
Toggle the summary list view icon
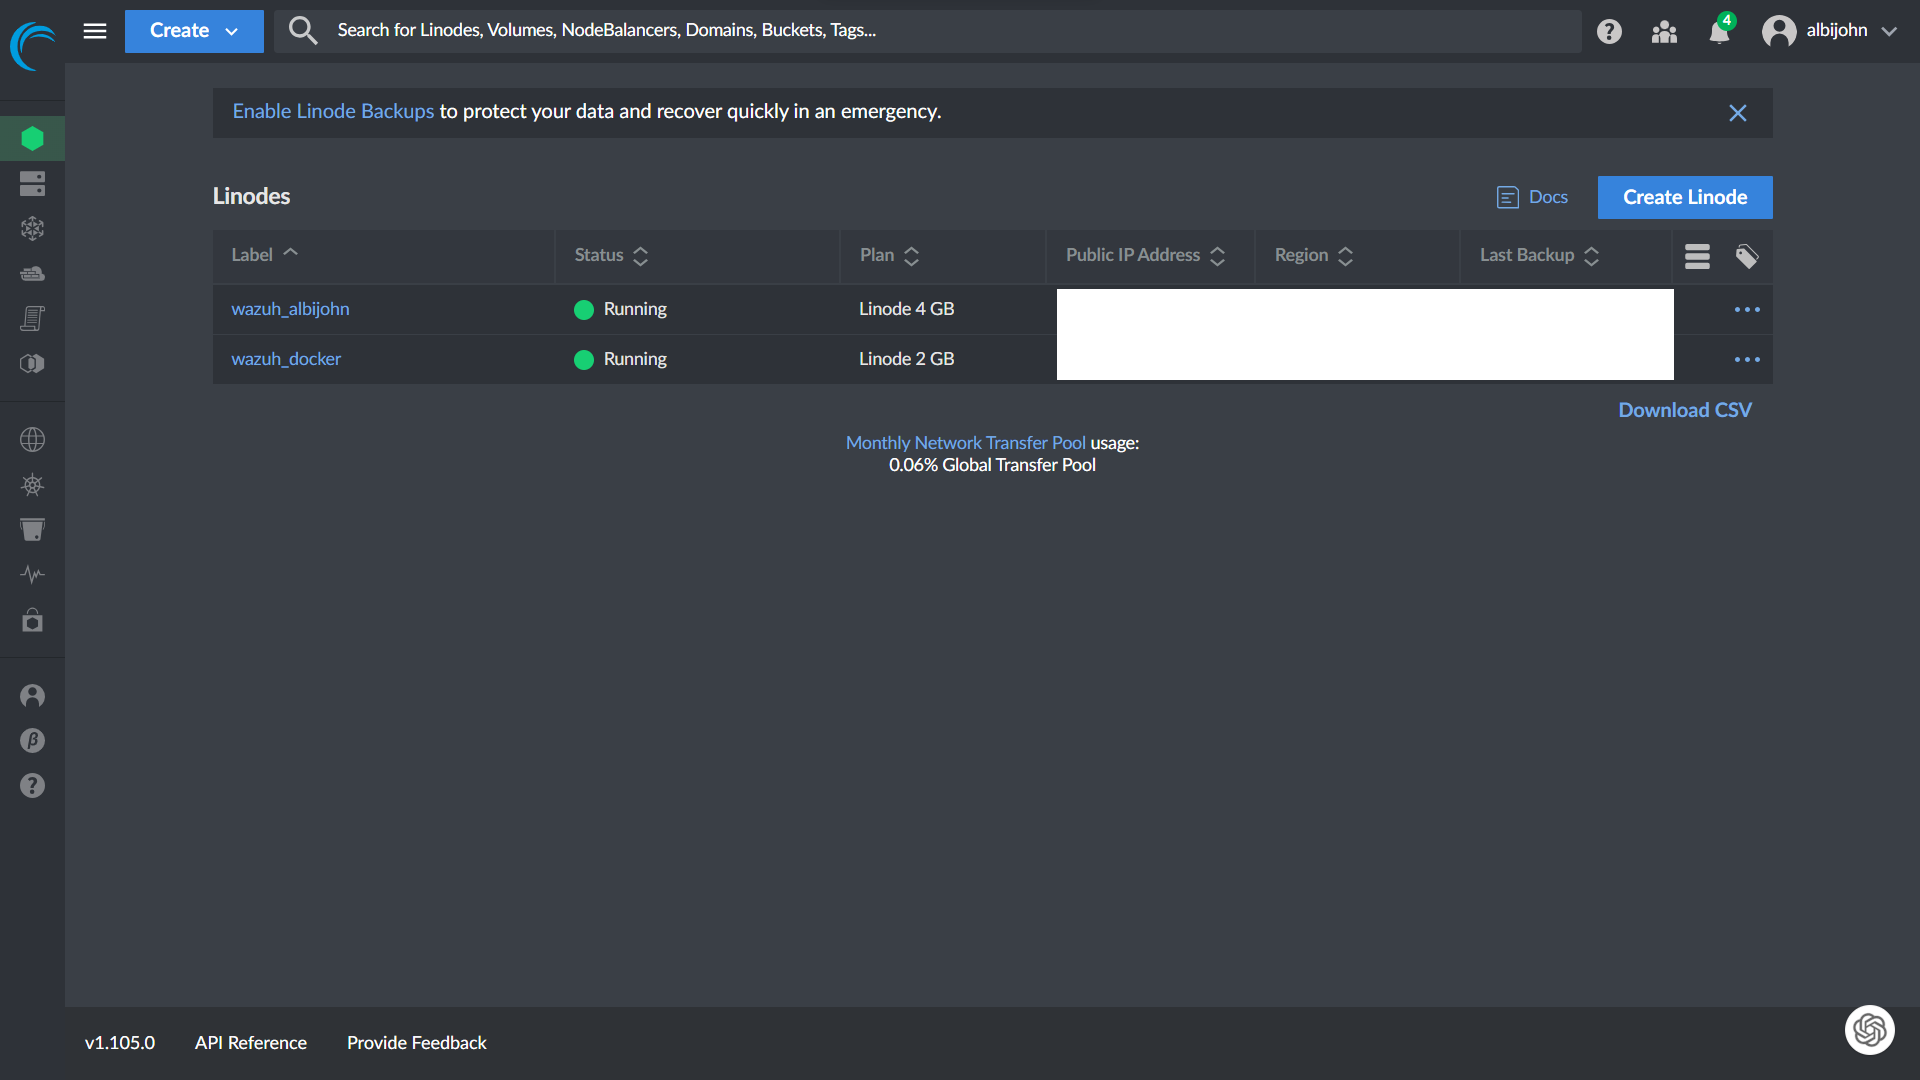pos(1697,257)
